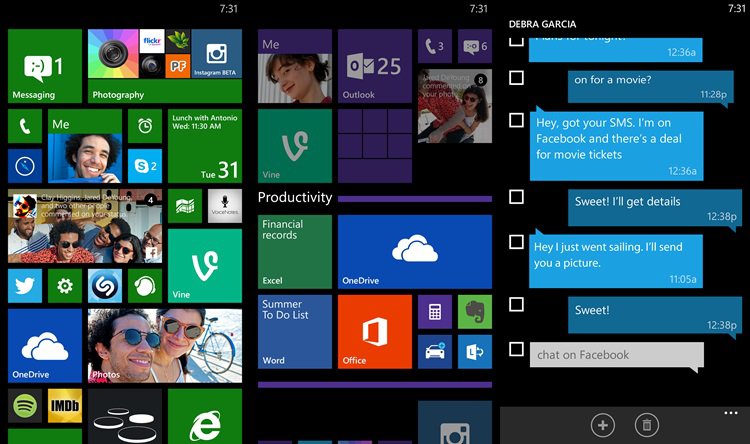Open the green Me tile with photo
This screenshot has width=750, height=444.
(85, 146)
